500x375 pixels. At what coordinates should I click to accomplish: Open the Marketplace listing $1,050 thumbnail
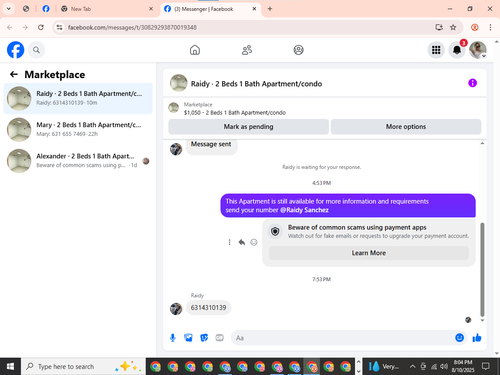[173, 108]
